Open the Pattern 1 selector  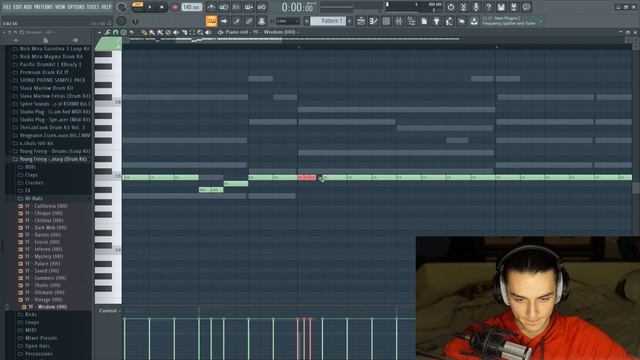click(x=328, y=21)
